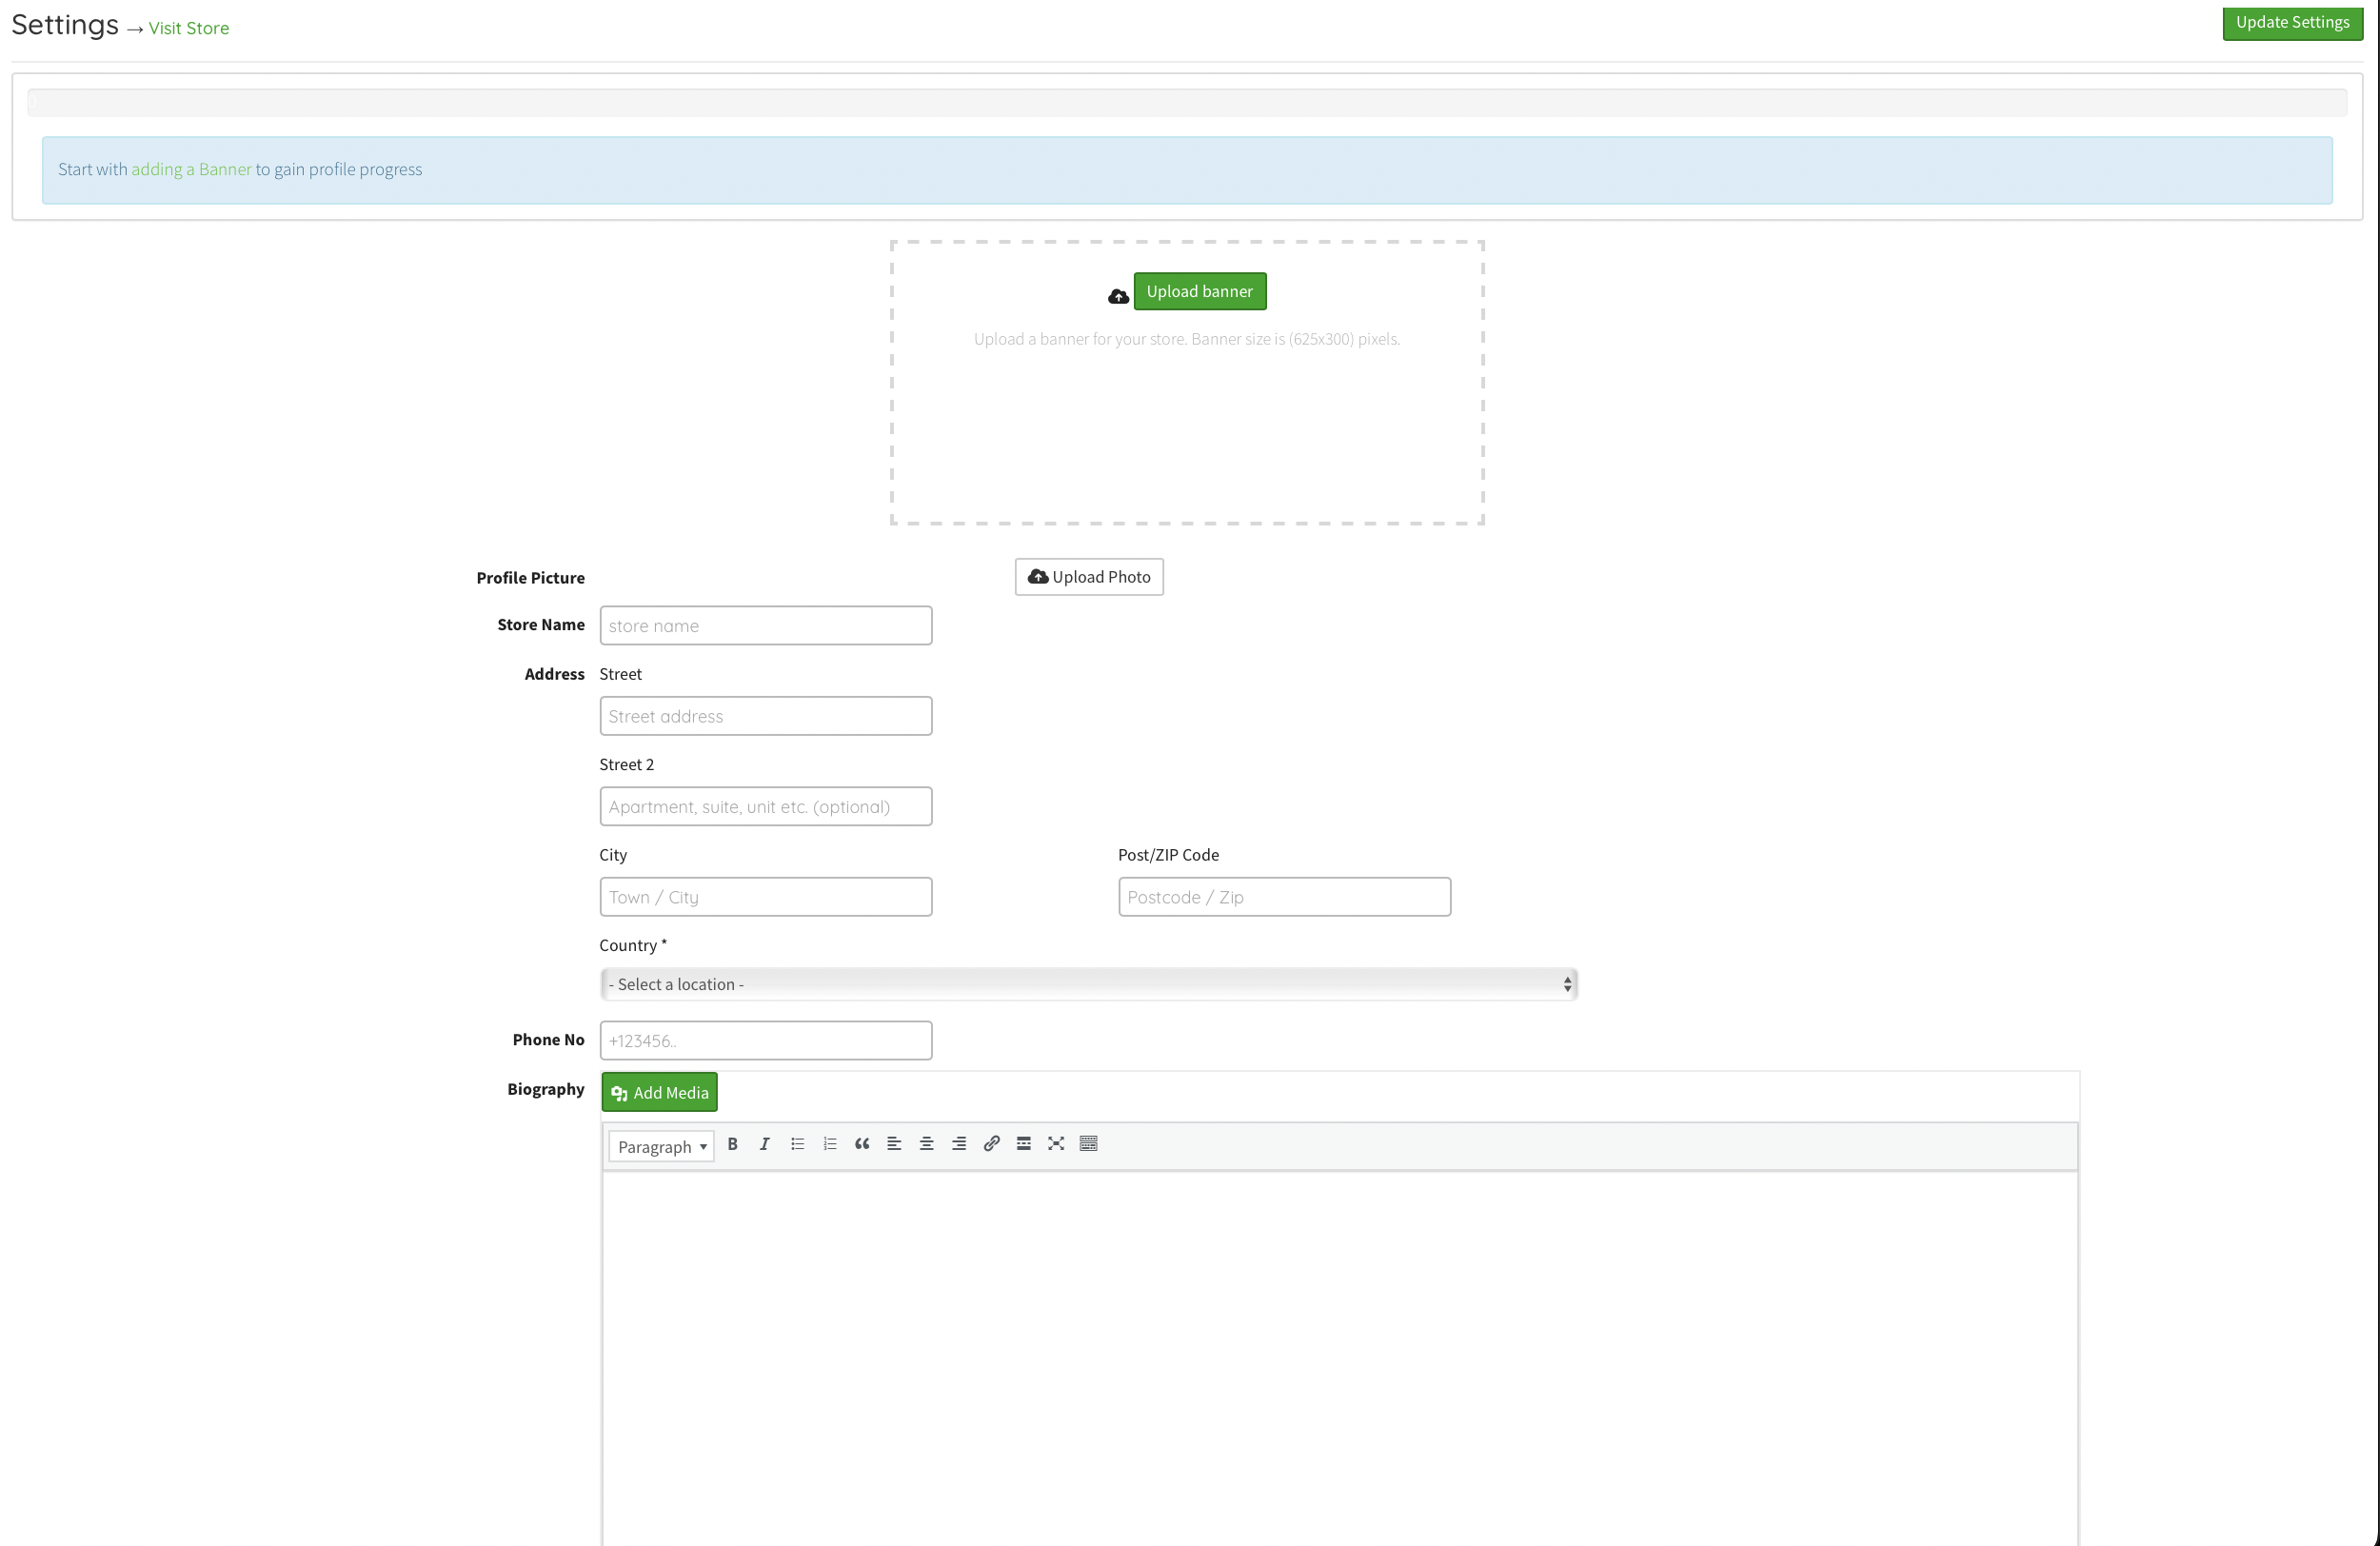Toggle italic formatting in biography editor
This screenshot has height=1546, width=2380.
pos(765,1144)
